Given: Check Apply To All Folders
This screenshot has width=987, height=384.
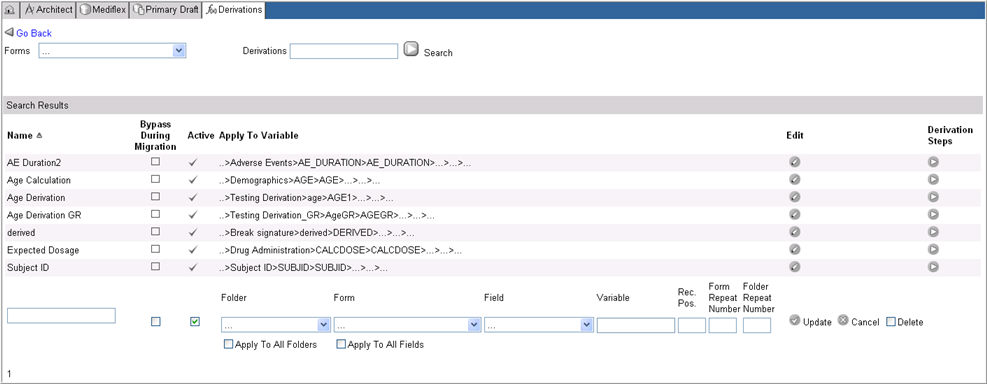Looking at the screenshot, I should [x=228, y=344].
